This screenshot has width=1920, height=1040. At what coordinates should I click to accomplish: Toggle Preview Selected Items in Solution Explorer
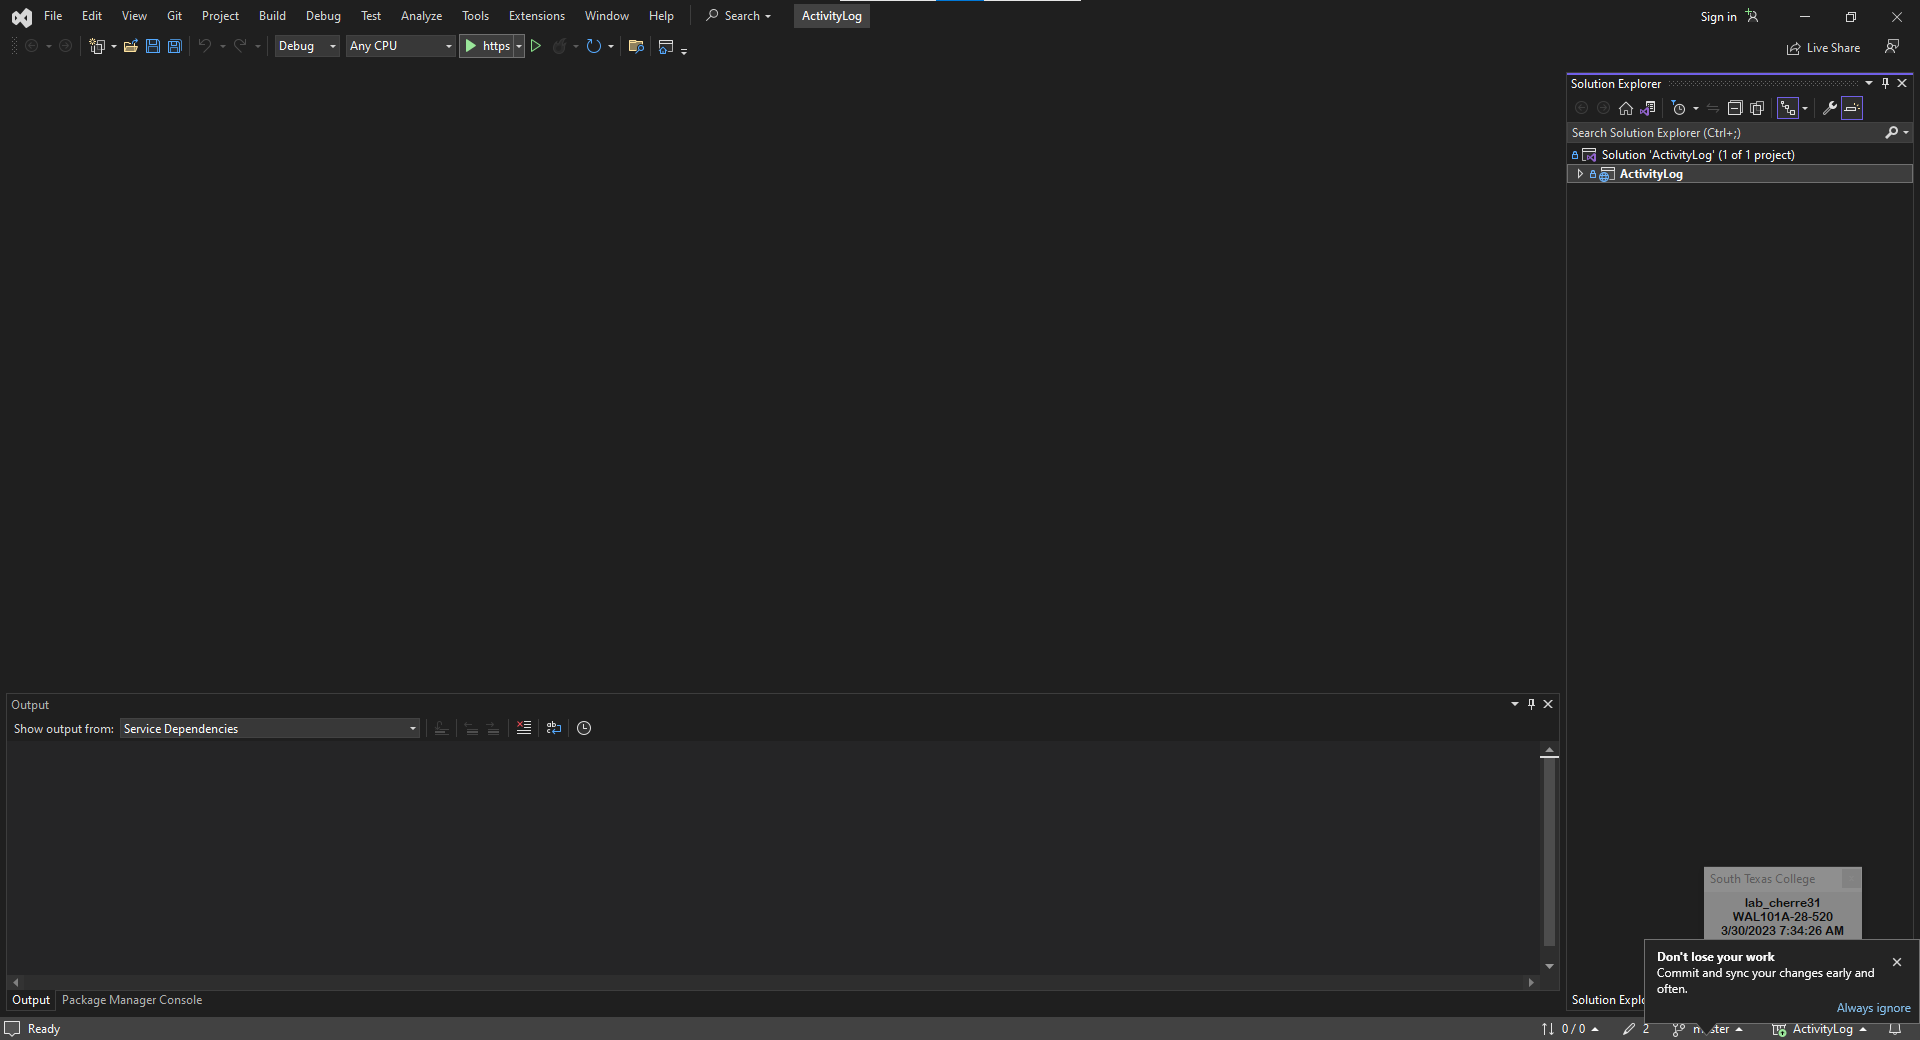pos(1852,108)
